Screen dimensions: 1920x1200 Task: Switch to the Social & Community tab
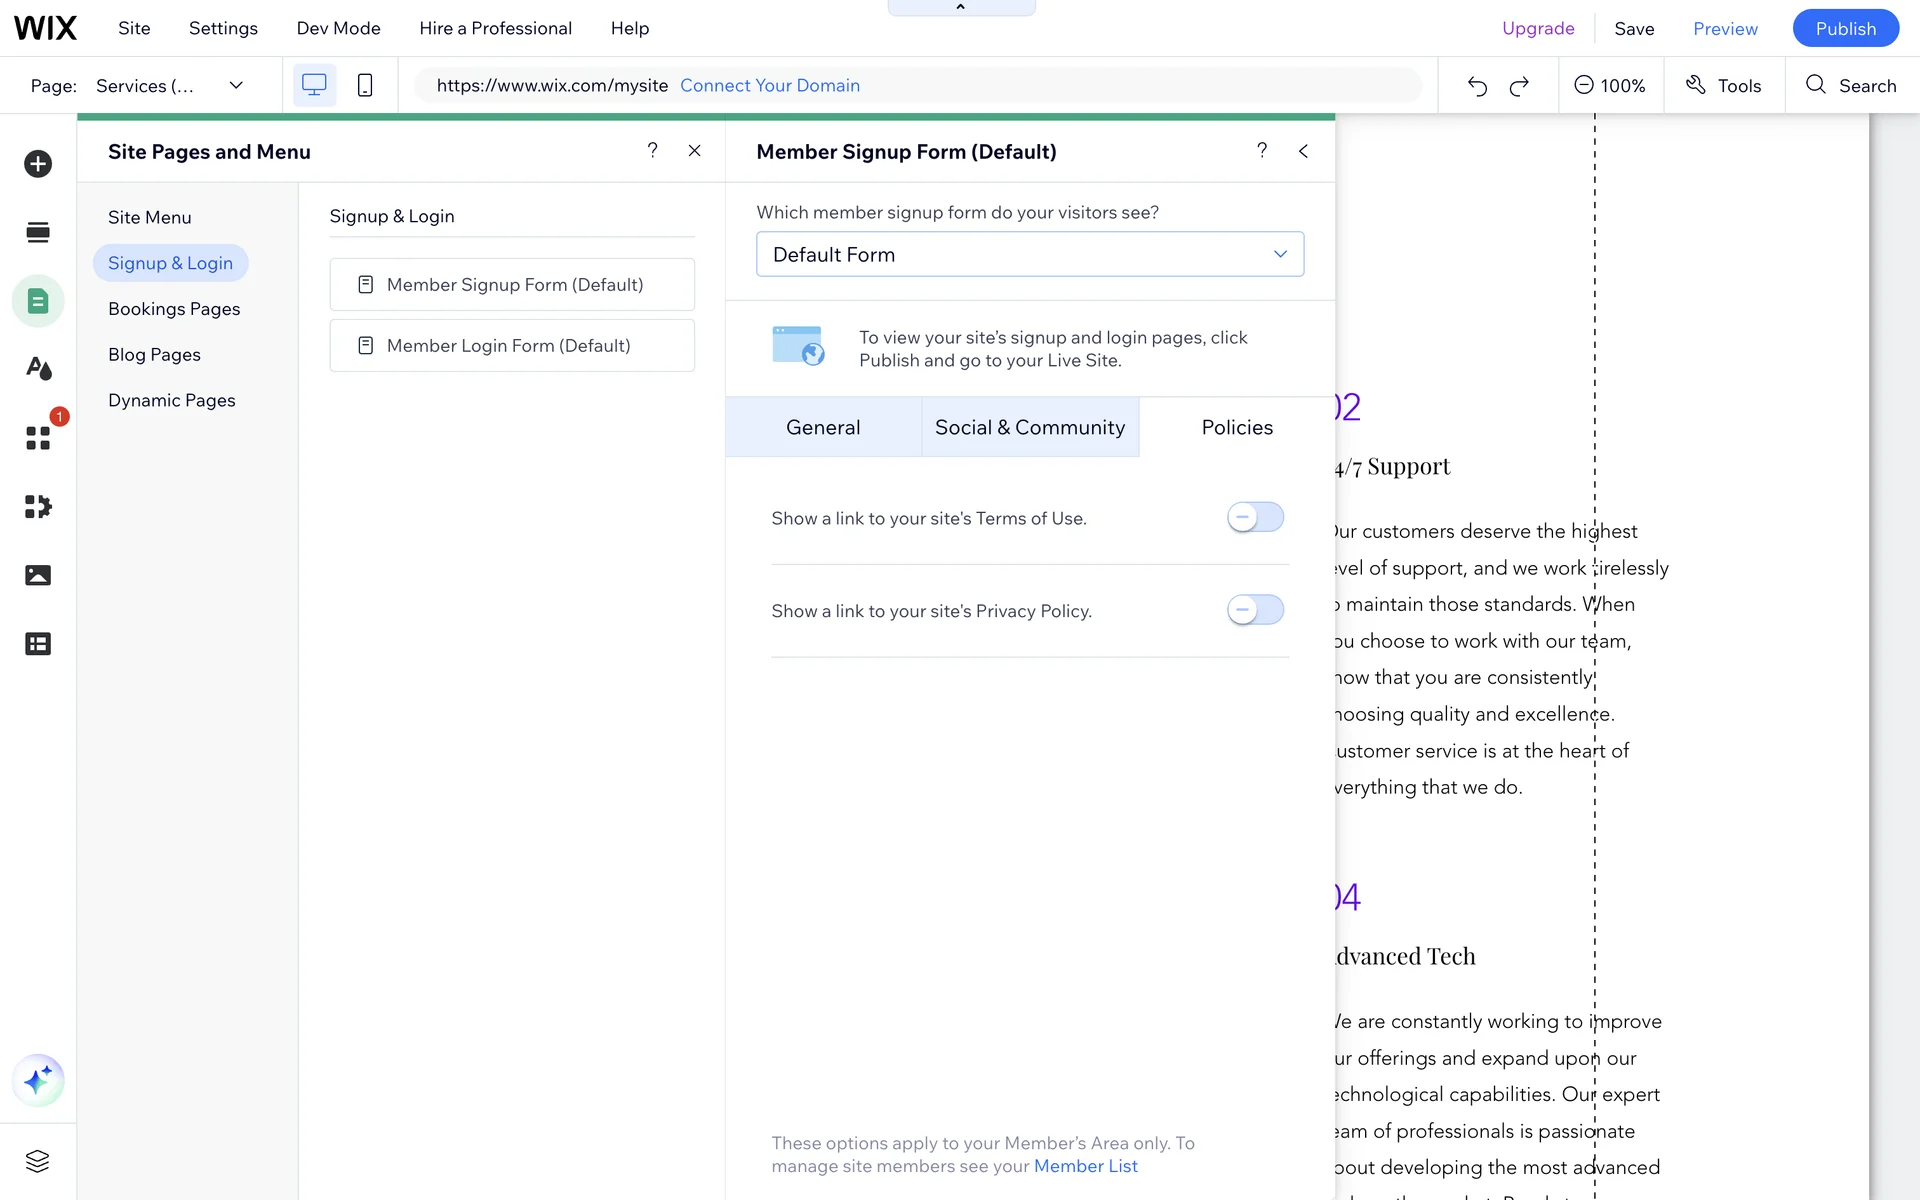tap(1029, 428)
